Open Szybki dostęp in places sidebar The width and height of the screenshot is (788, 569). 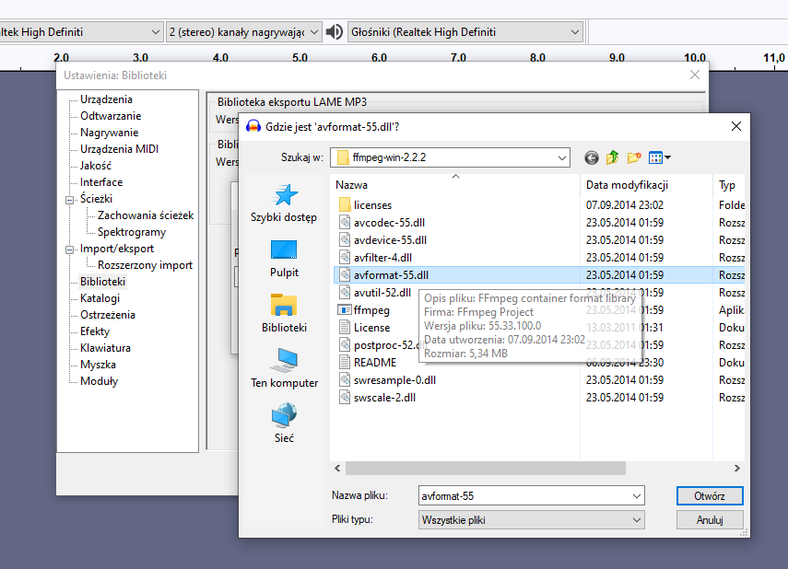coord(284,203)
